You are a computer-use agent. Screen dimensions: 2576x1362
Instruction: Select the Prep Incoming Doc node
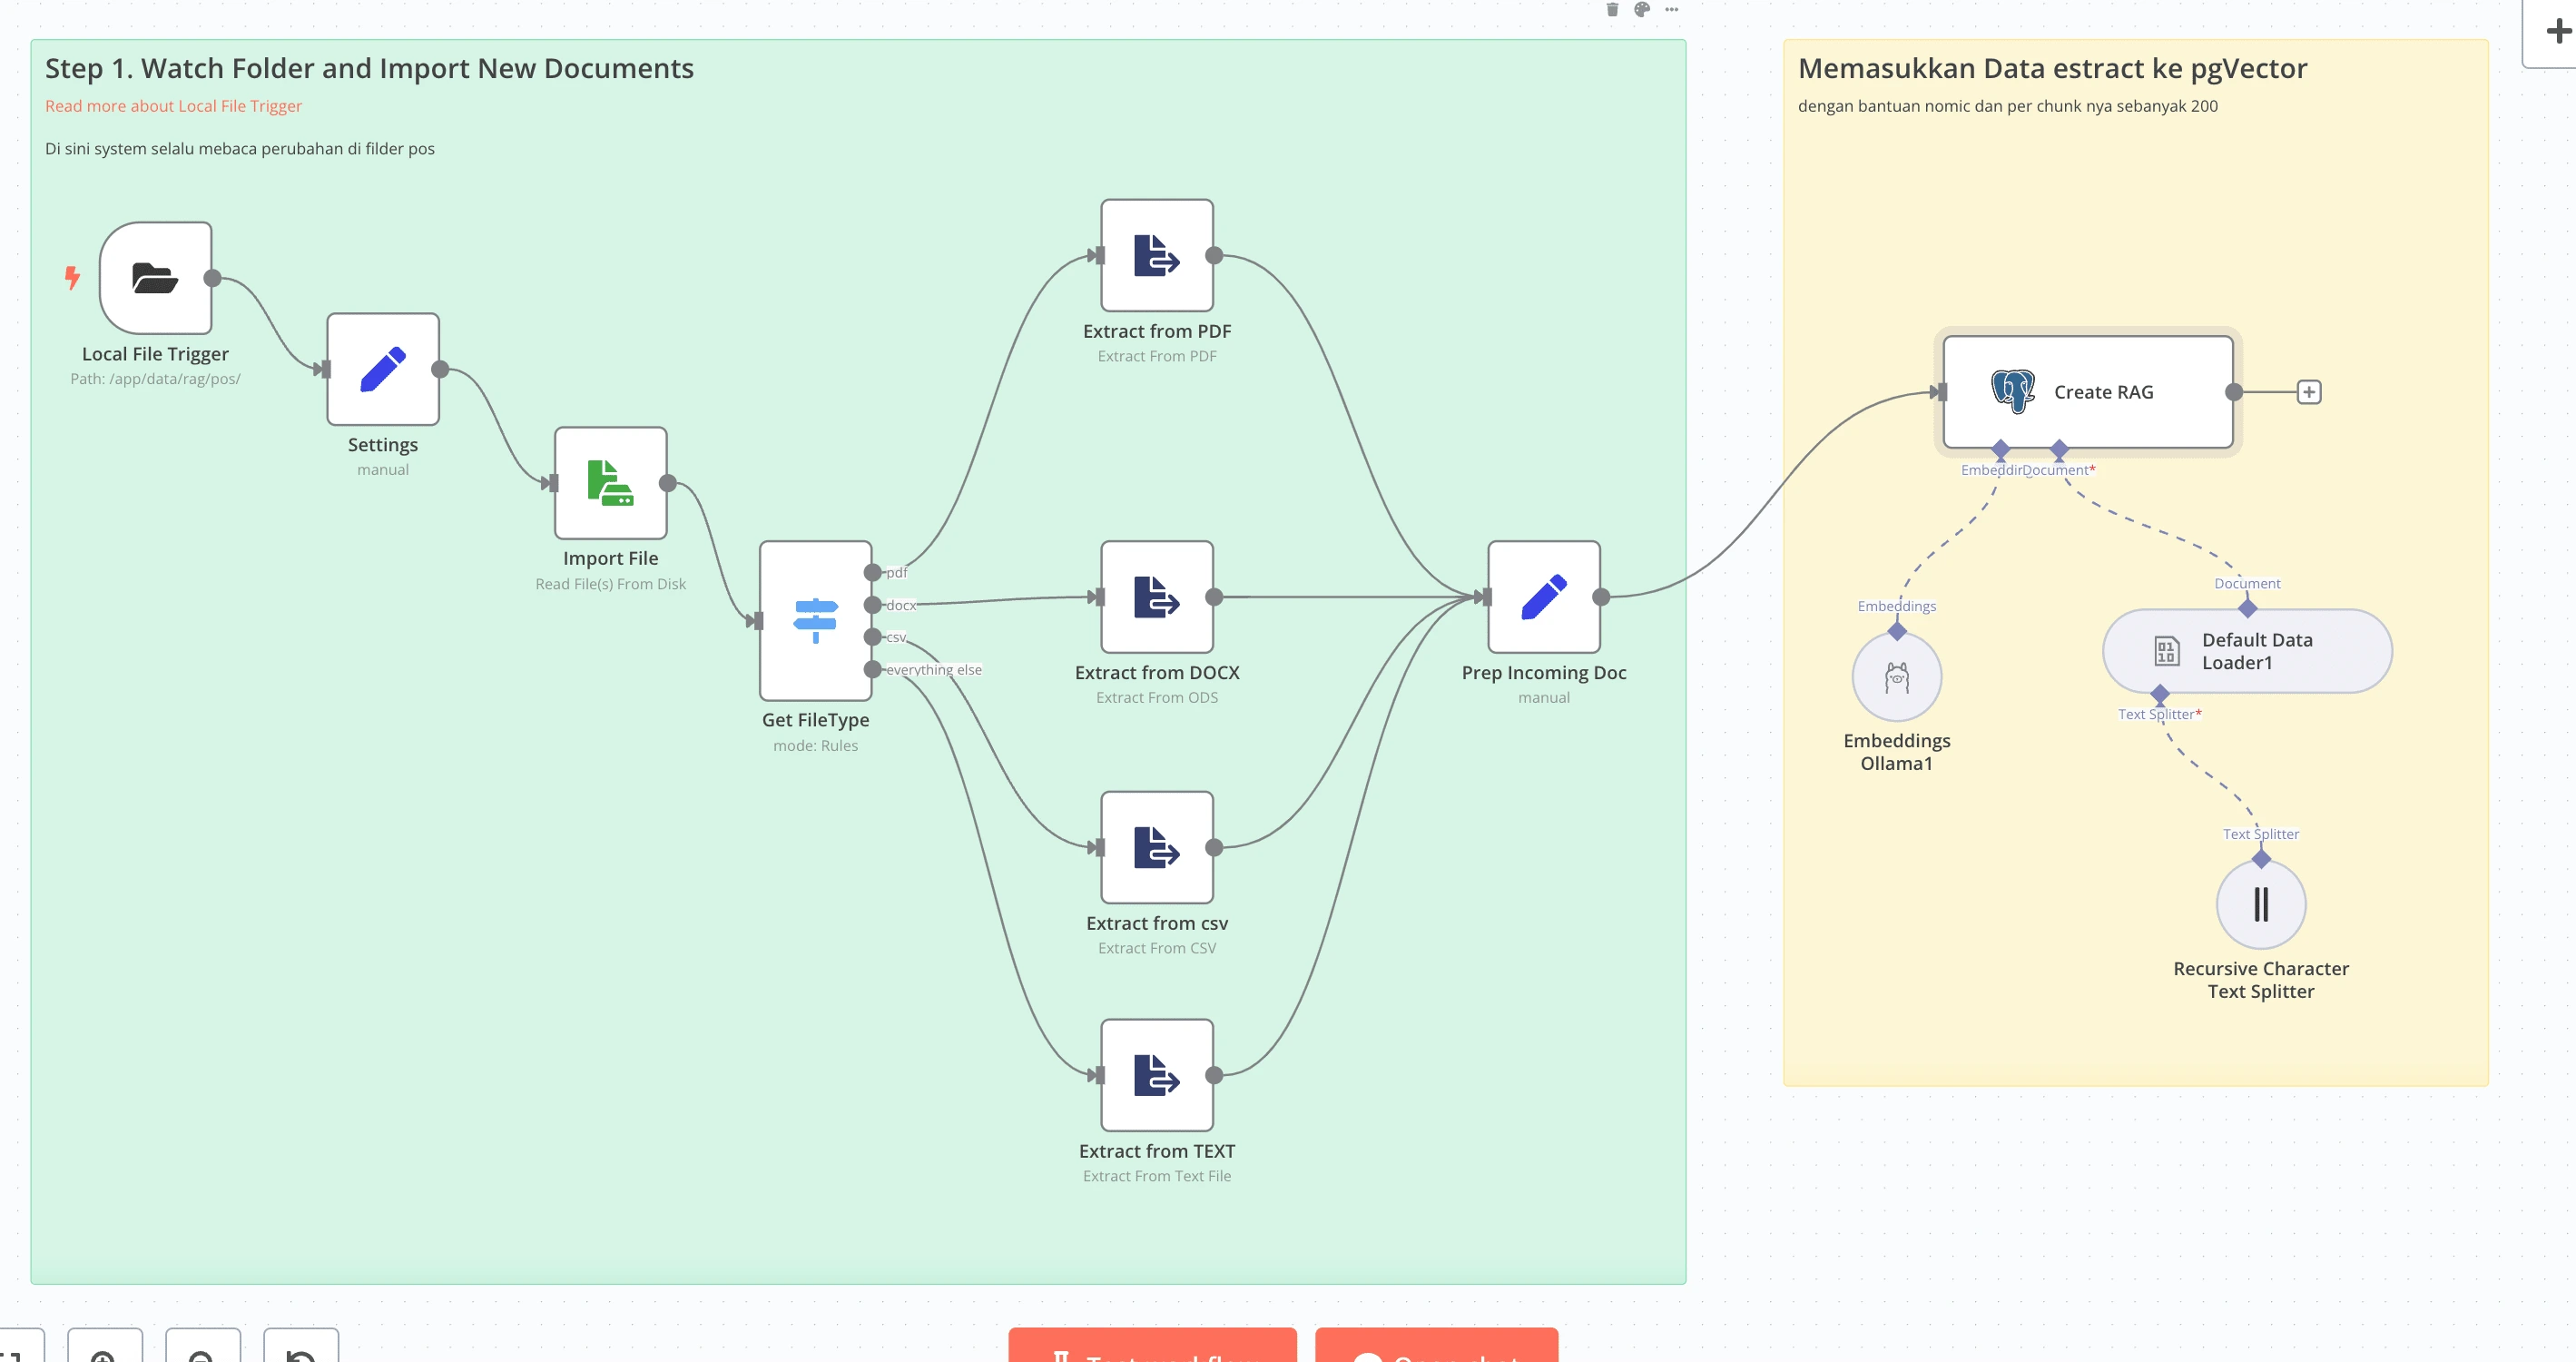[x=1543, y=597]
